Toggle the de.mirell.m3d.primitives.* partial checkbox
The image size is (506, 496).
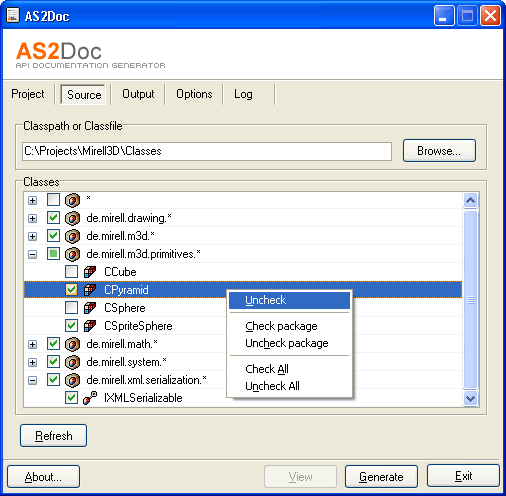[x=53, y=254]
